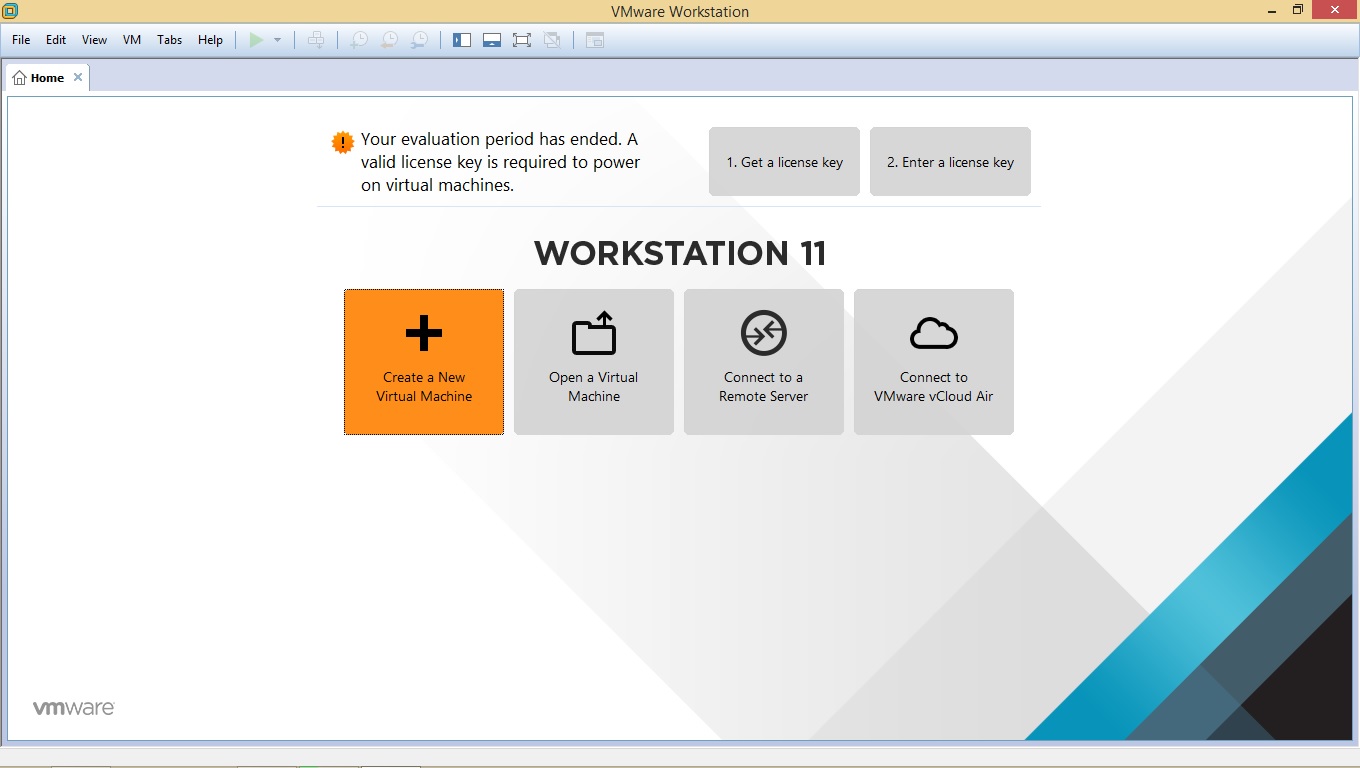1360x768 pixels.
Task: Click the Unity mode toolbar icon
Action: (552, 40)
